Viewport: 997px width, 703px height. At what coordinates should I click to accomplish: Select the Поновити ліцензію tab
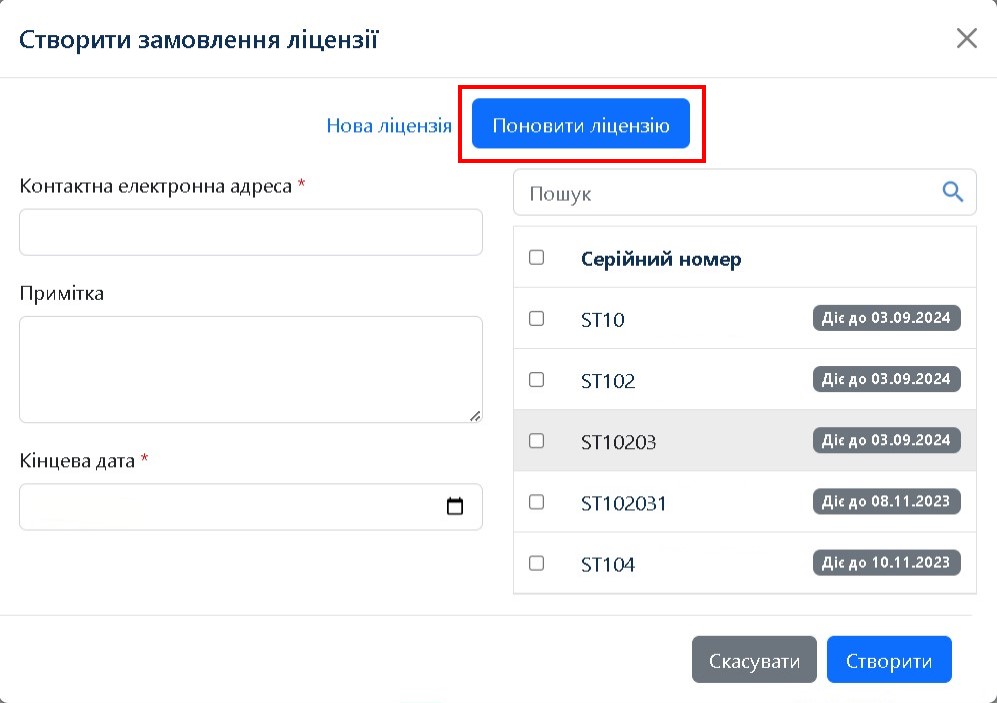[581, 127]
